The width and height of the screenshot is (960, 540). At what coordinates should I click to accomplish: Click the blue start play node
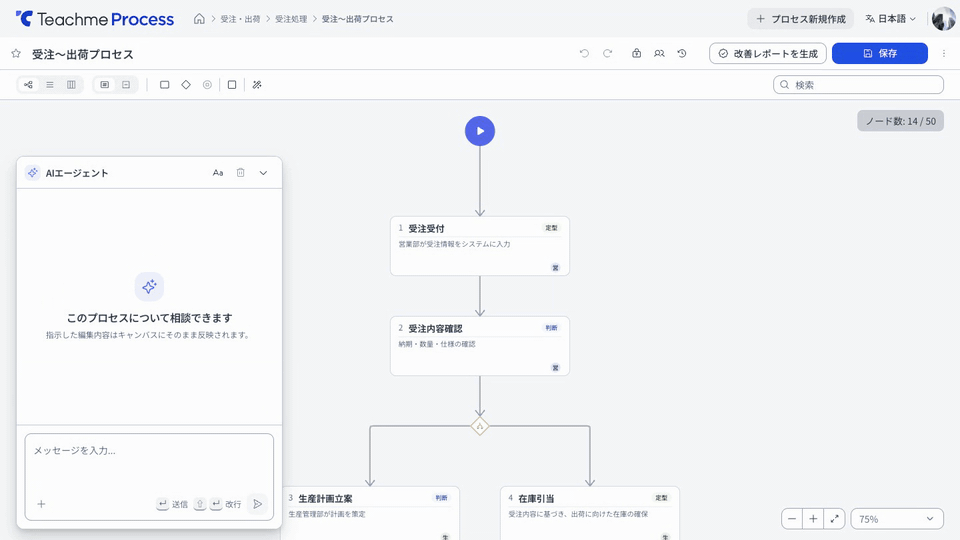click(480, 131)
